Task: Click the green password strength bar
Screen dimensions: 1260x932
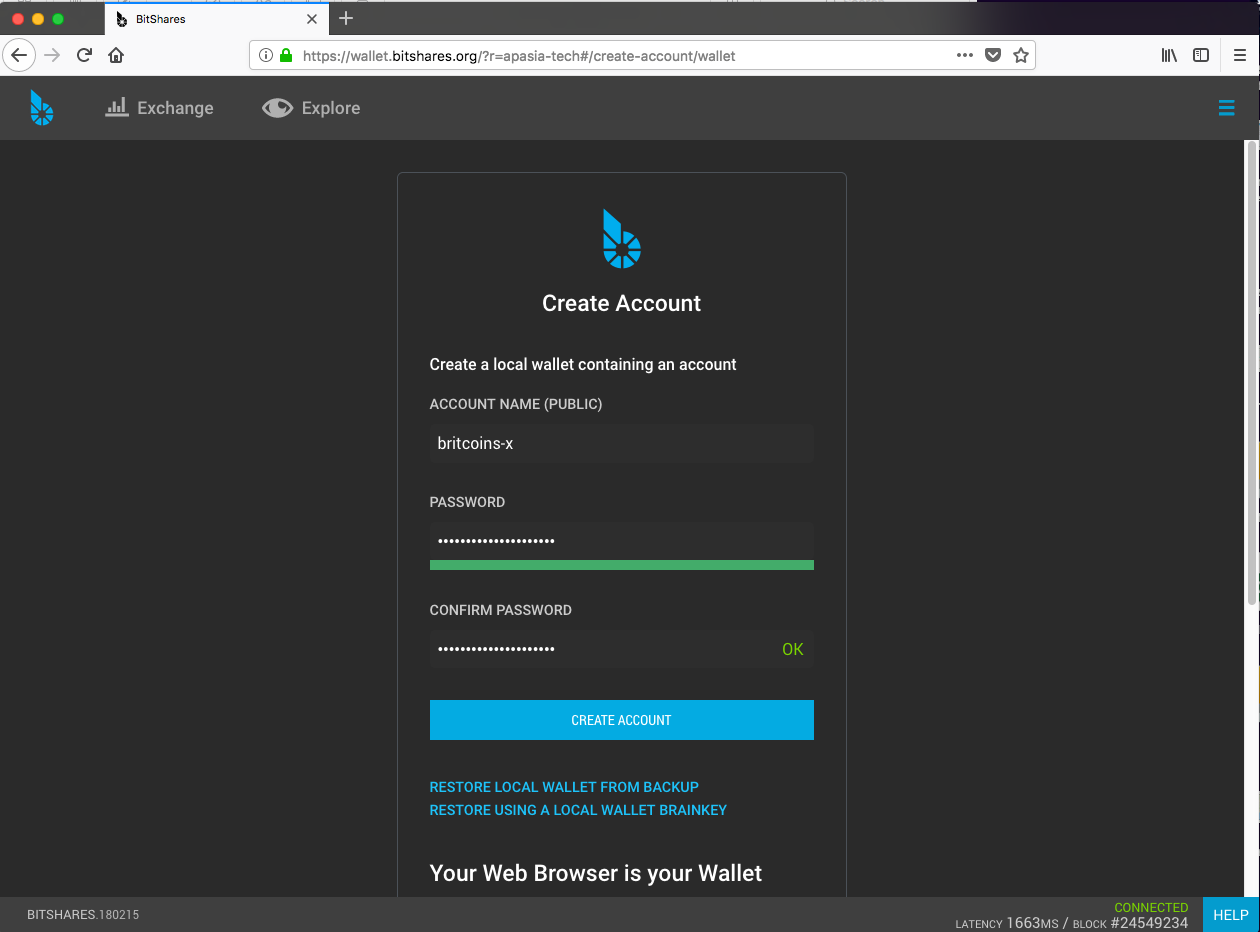Action: coord(622,565)
